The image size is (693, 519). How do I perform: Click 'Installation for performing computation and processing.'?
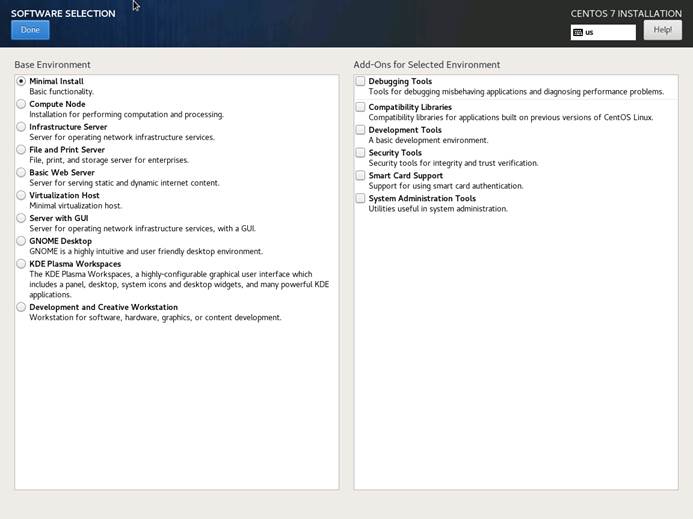(126, 114)
